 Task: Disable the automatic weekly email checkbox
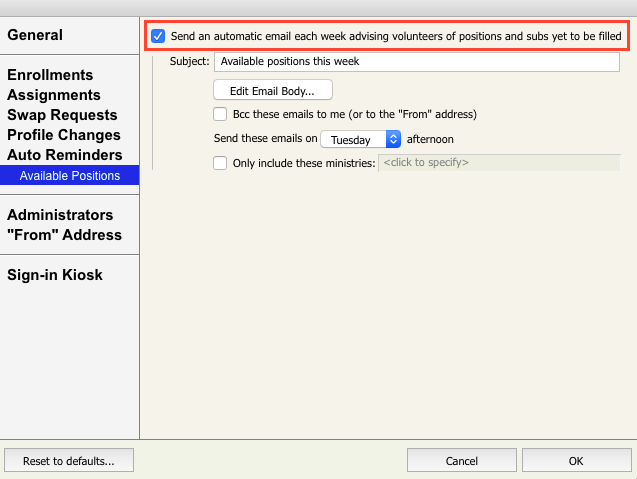[158, 36]
